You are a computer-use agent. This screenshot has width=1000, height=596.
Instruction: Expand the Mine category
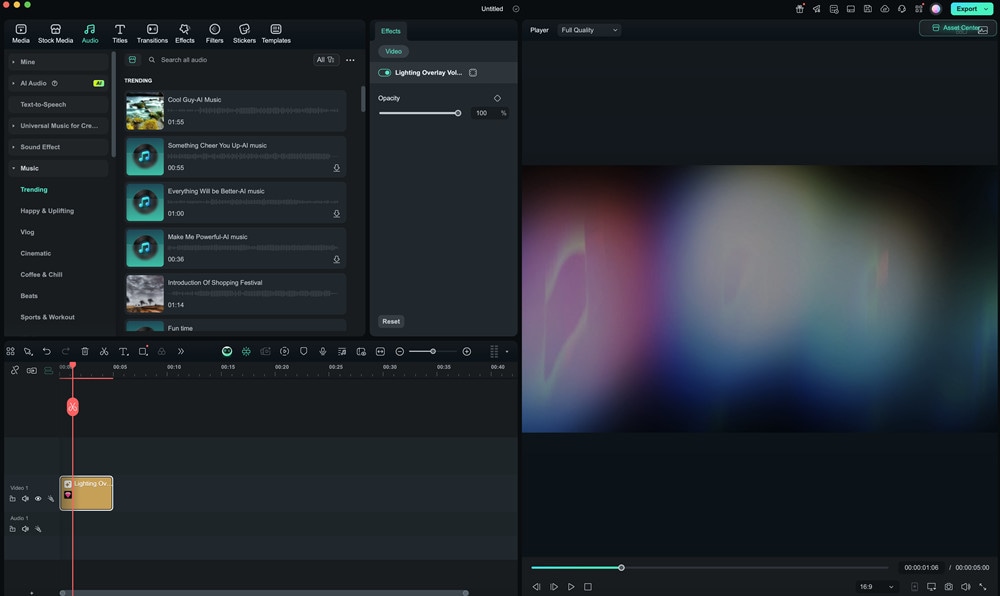(x=59, y=62)
